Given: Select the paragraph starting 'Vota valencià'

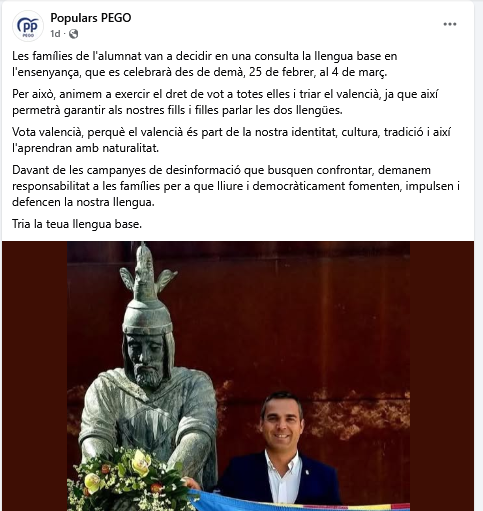Looking at the screenshot, I should point(232,140).
